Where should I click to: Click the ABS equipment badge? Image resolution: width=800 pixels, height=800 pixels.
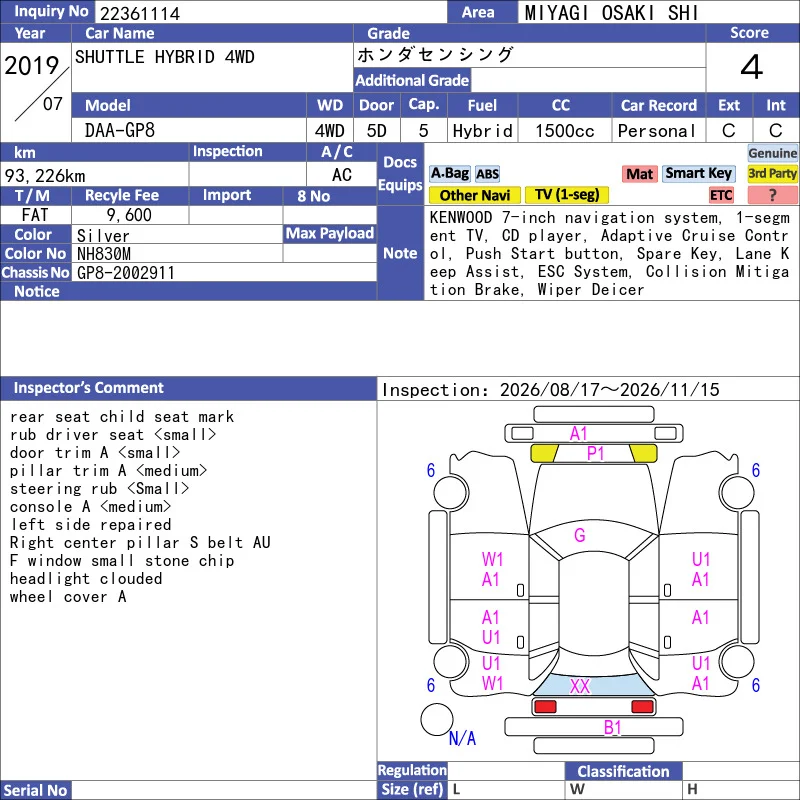487,174
